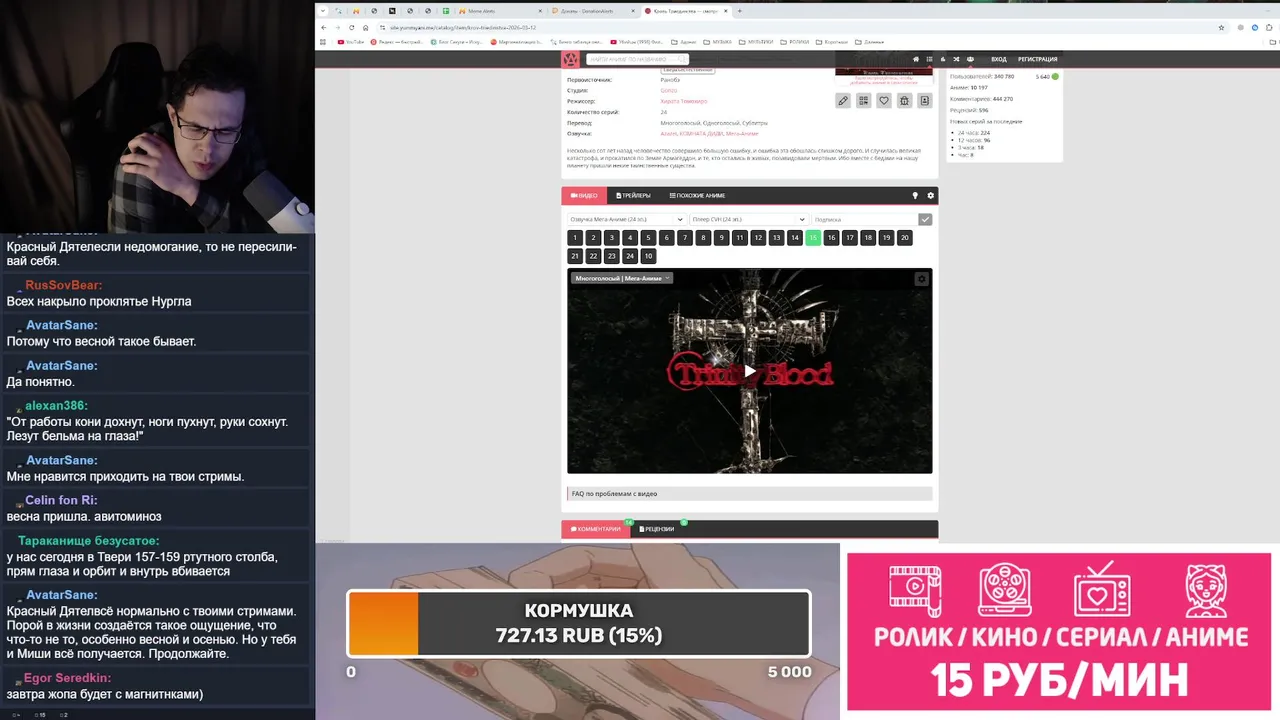Switch to the ТРЕЙЛЕРЫ tab

pos(633,196)
